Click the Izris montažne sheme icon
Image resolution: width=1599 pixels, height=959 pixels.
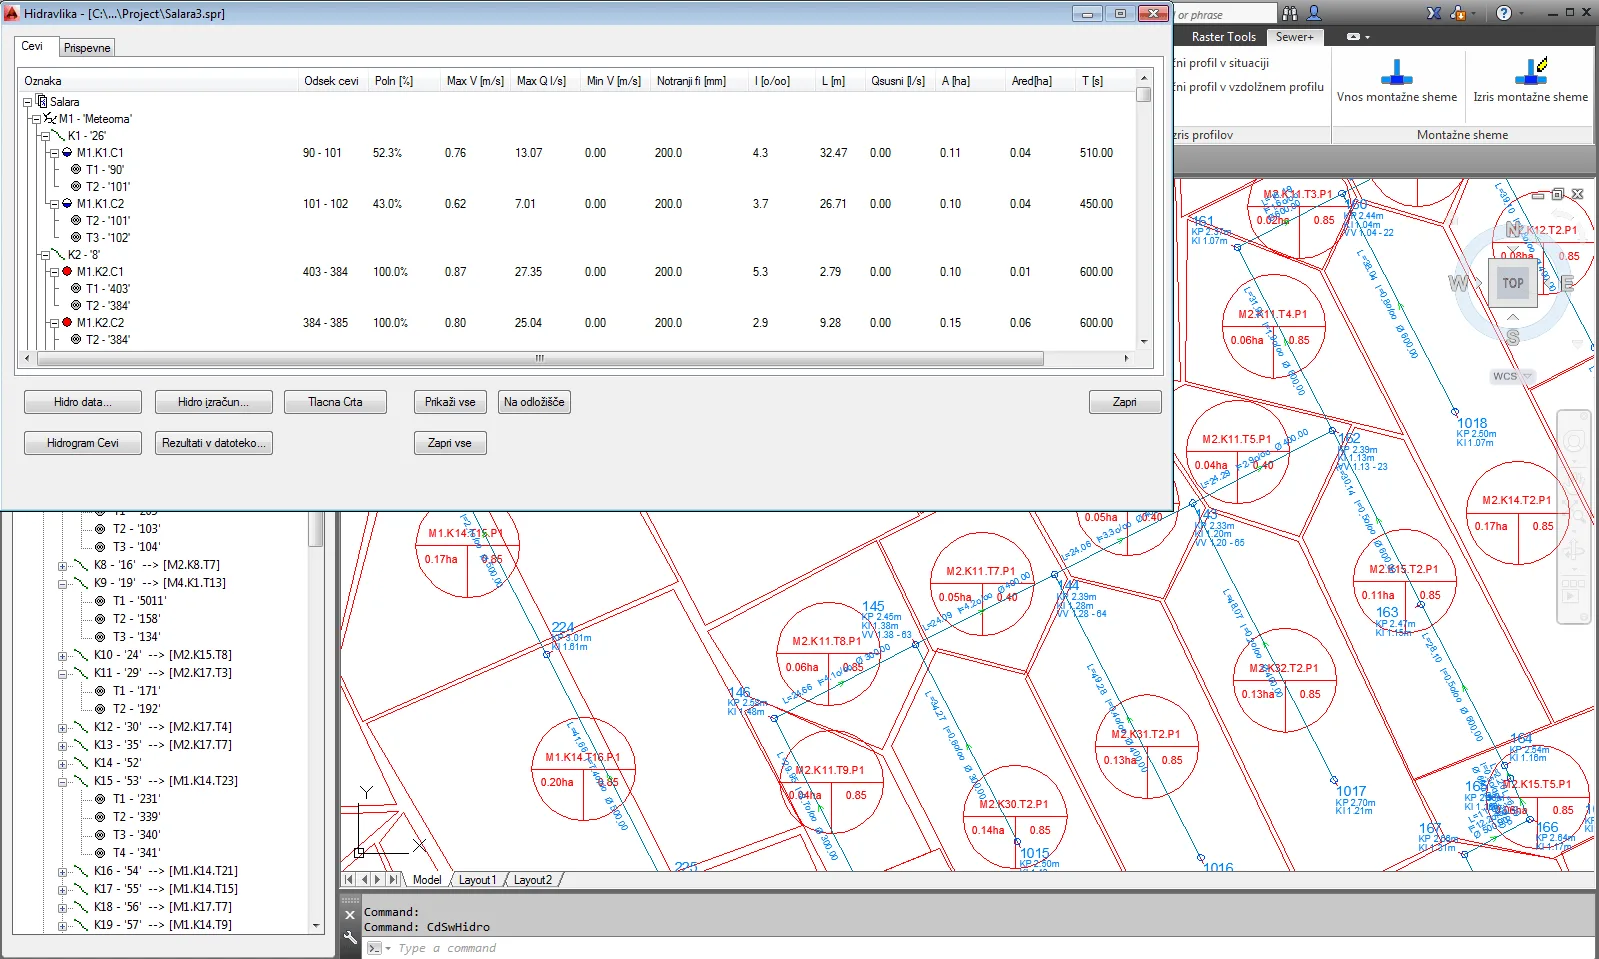(1530, 72)
